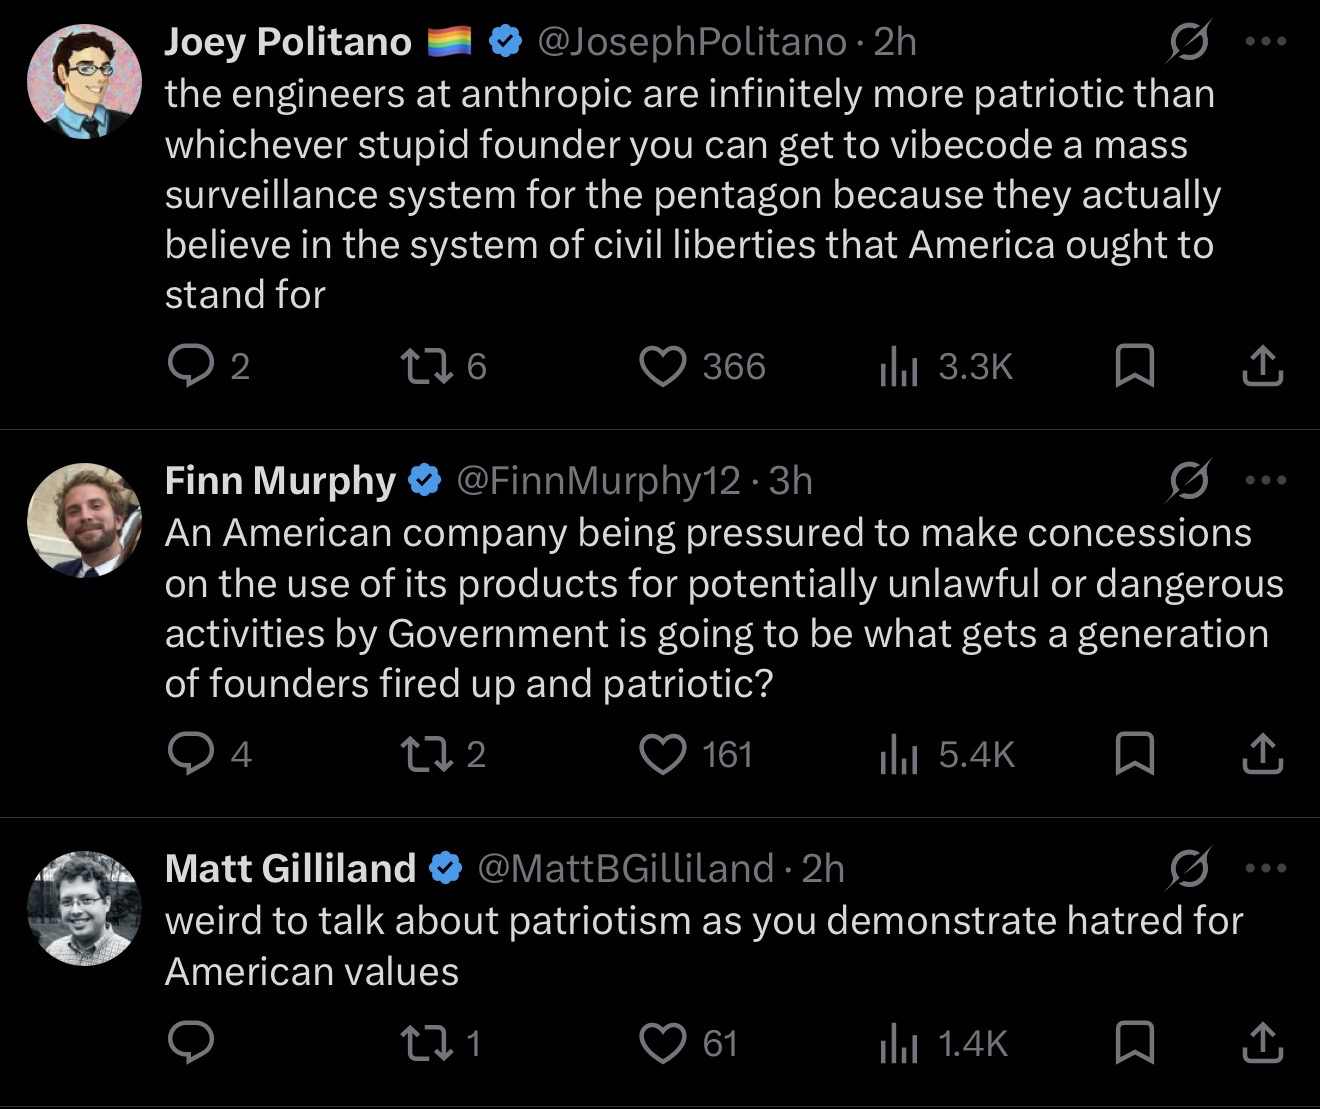
Task: Open more options on Matt Gilliland's tweet
Action: coord(1265,868)
